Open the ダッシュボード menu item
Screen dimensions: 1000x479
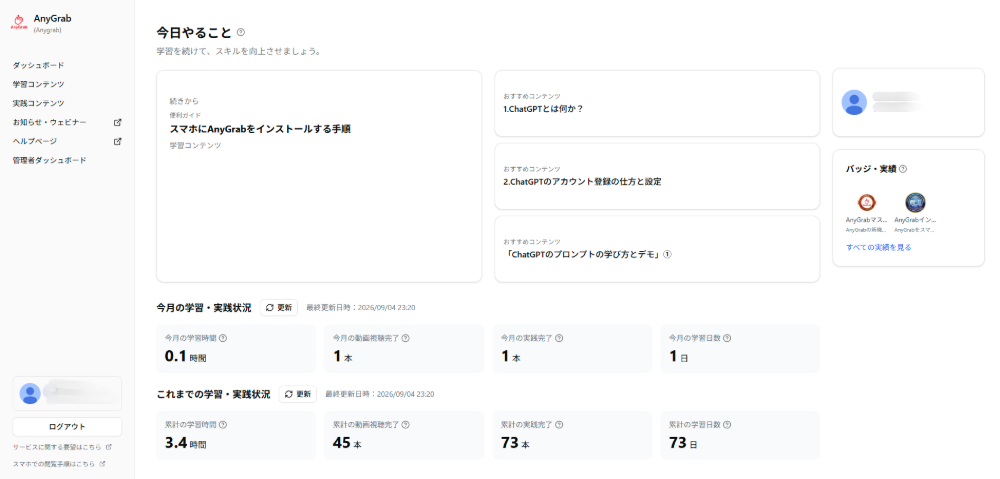38,65
